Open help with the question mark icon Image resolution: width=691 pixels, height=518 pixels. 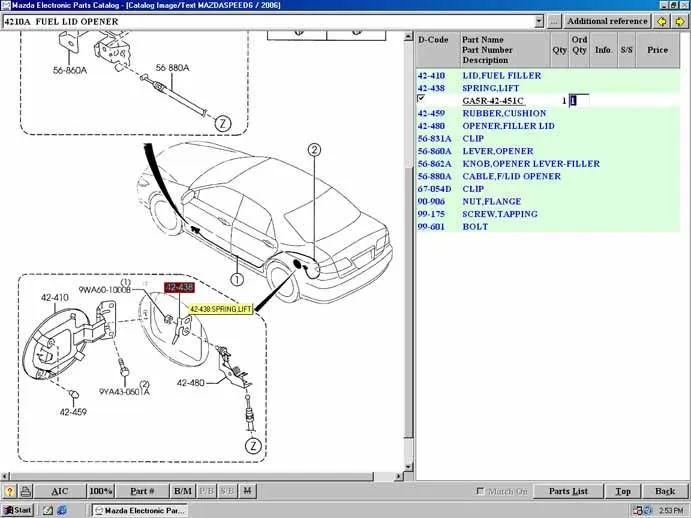(x=9, y=491)
